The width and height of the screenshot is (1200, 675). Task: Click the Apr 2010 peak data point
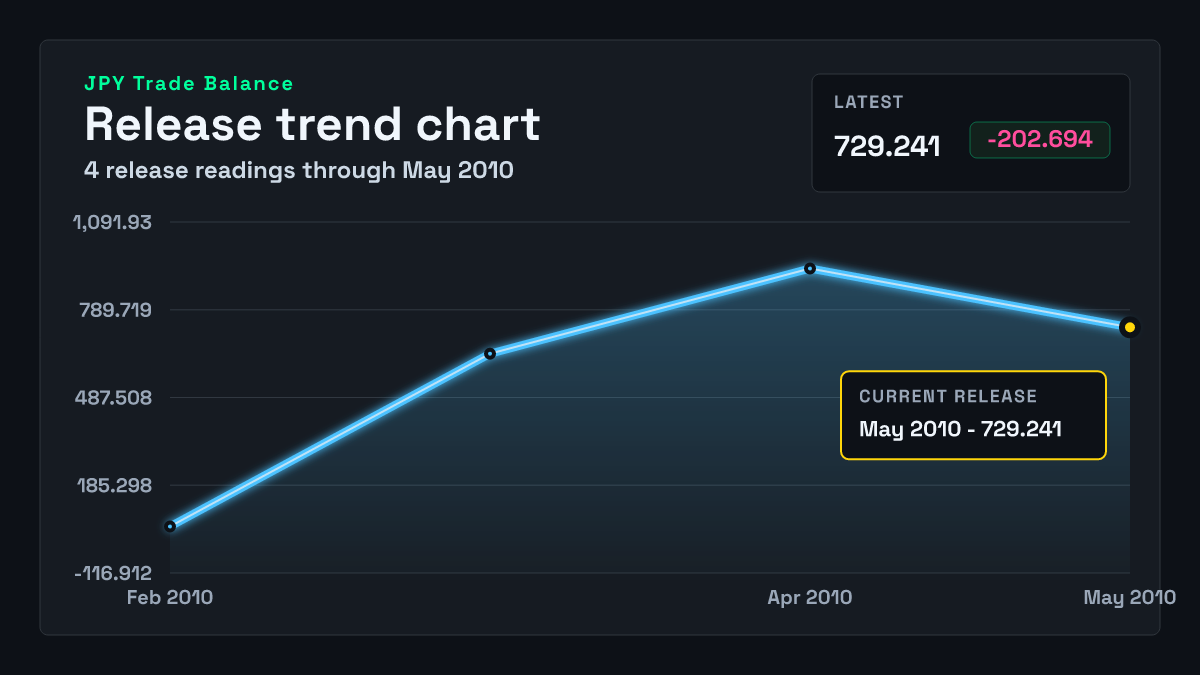810,268
